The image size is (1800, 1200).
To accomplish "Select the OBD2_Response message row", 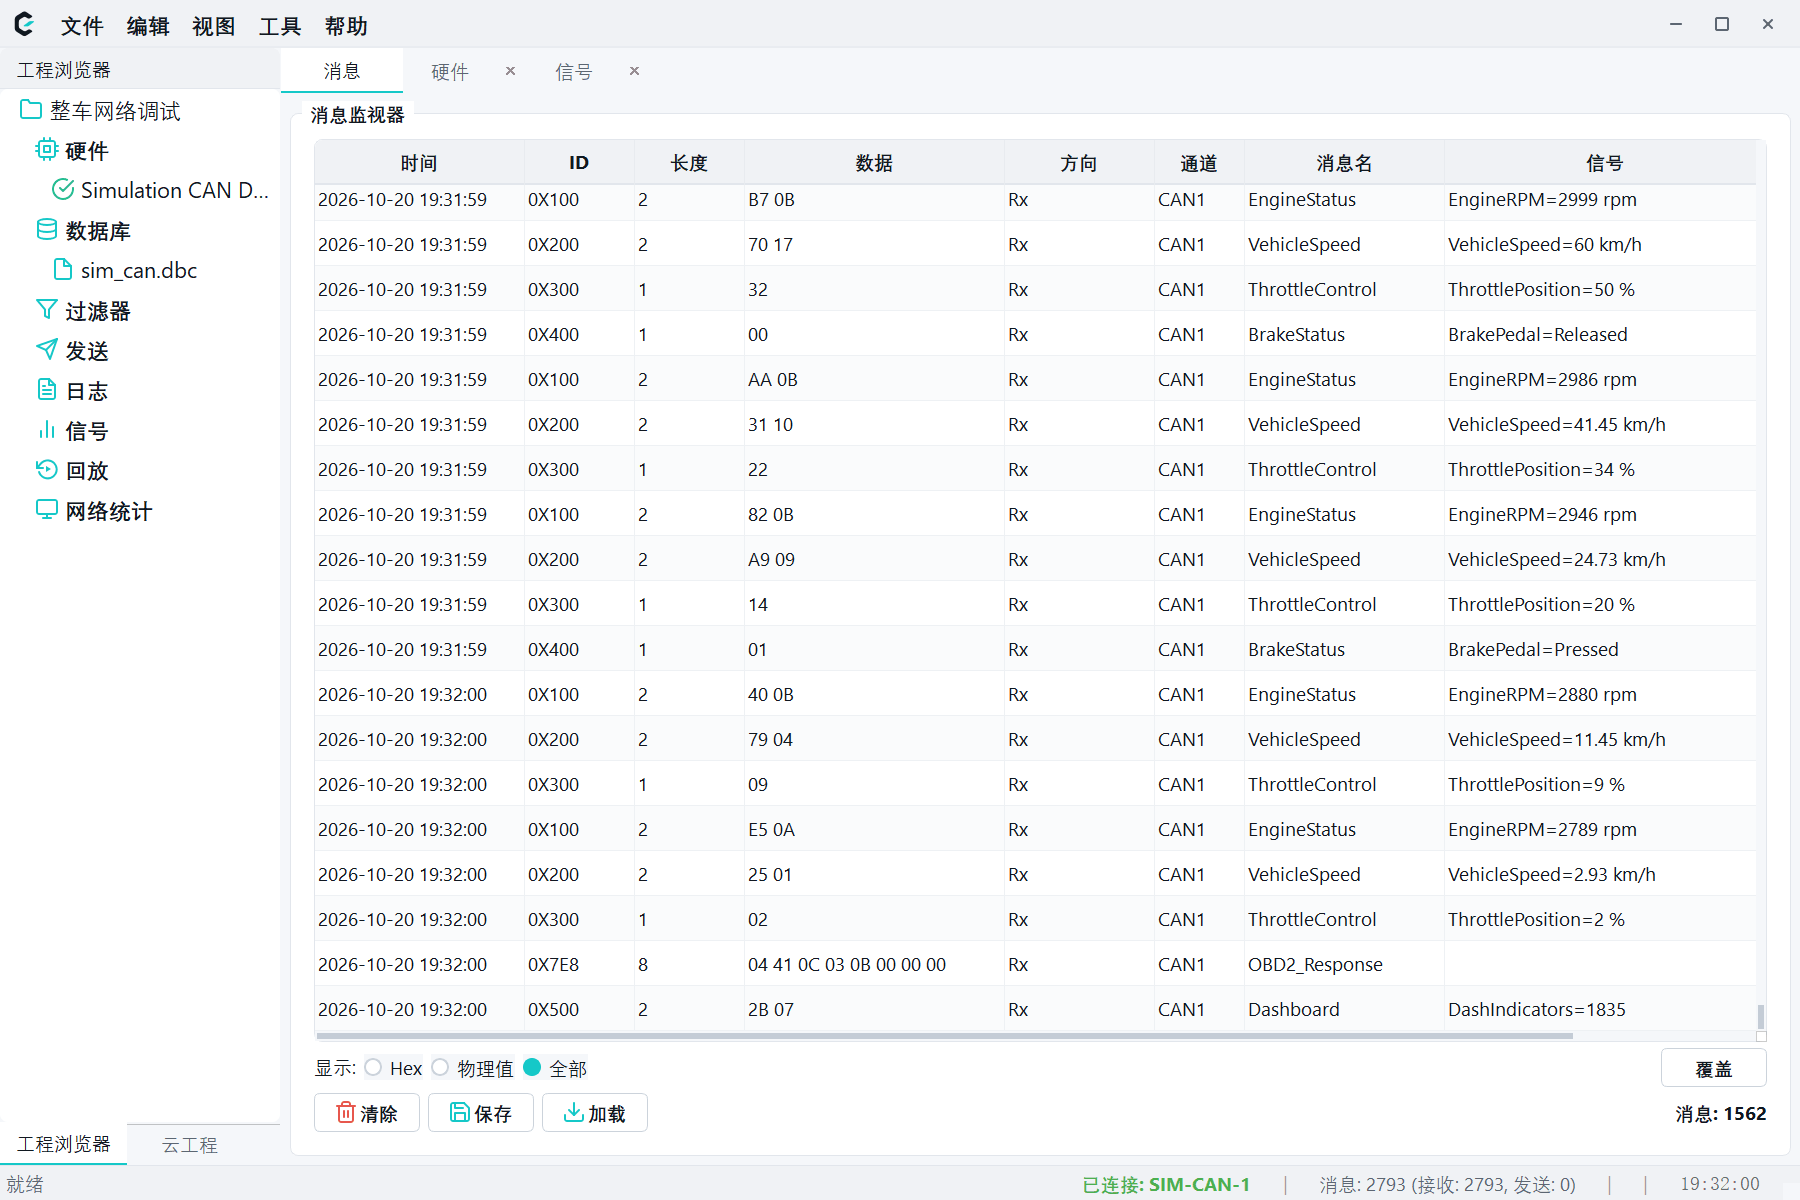I will tap(1035, 964).
